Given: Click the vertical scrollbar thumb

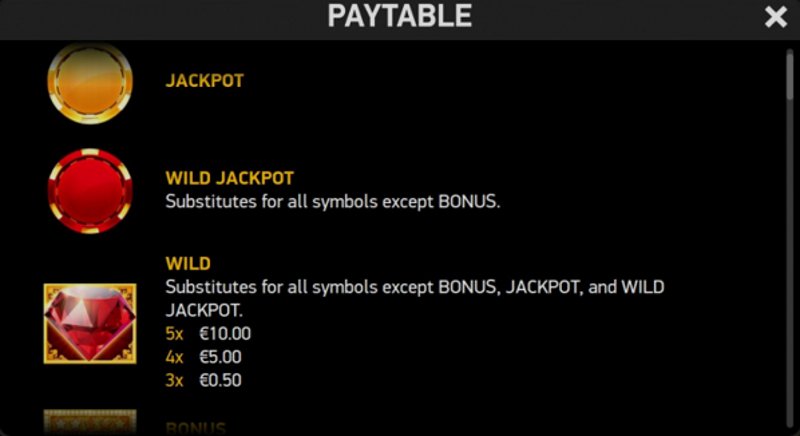Looking at the screenshot, I should (x=790, y=75).
